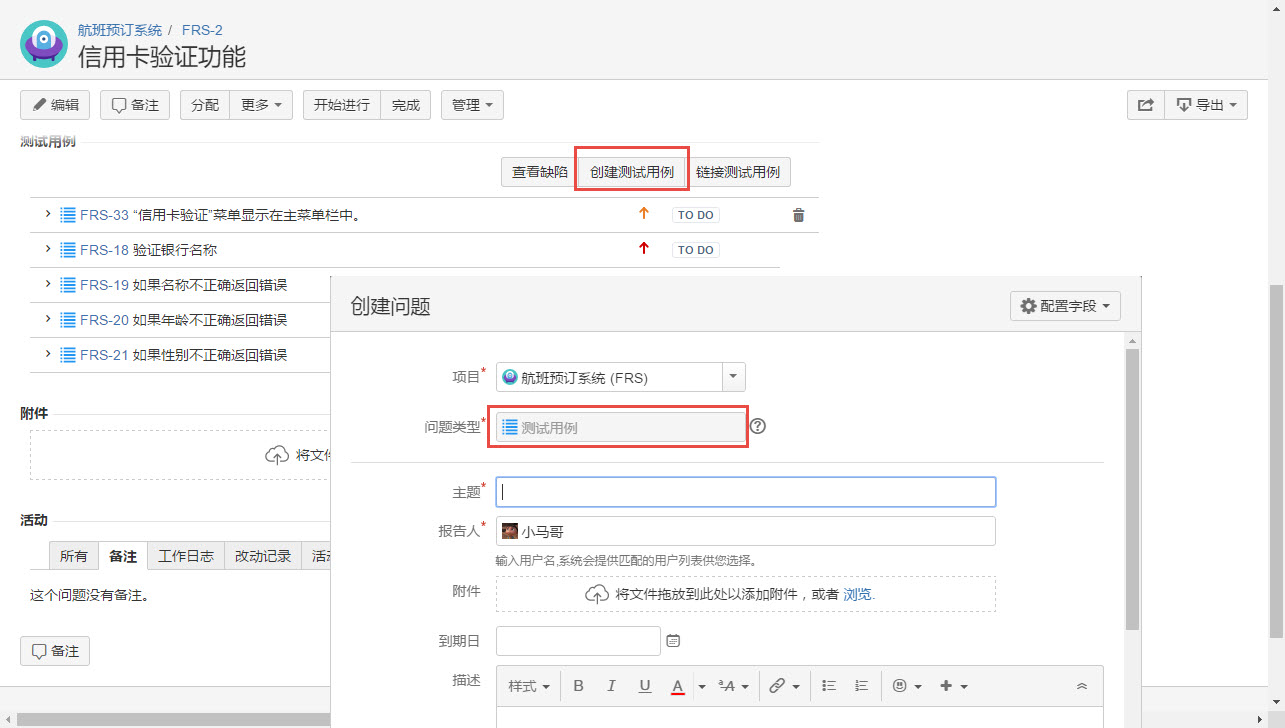The image size is (1285, 728).
Task: Open the 配置字段 dropdown
Action: point(1065,306)
